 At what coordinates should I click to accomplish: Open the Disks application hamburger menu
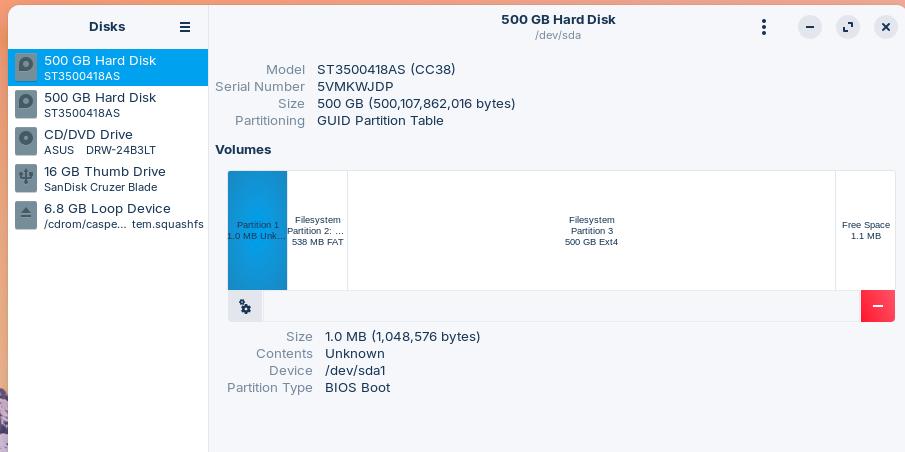click(185, 27)
